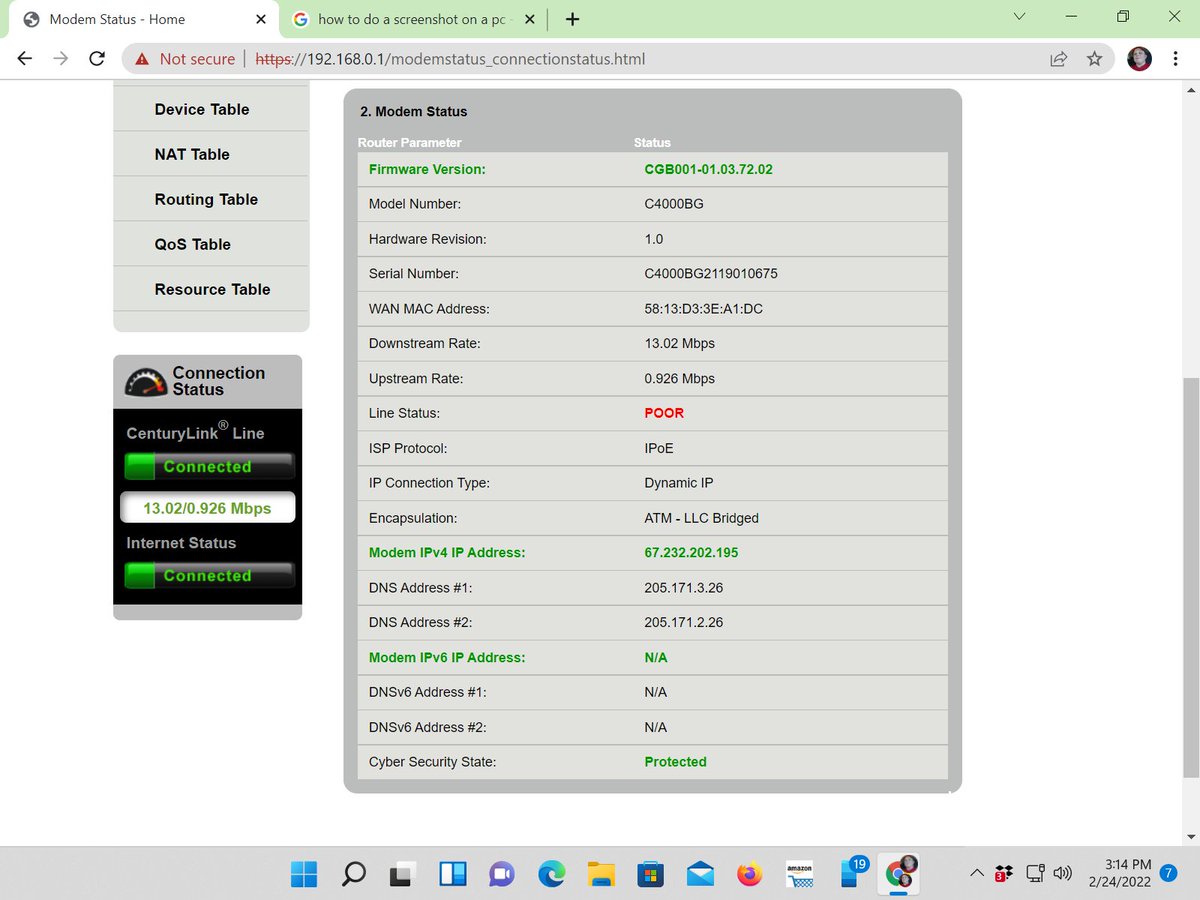This screenshot has height=900, width=1200.
Task: Click the 2. Modem Status heading
Action: tap(414, 111)
